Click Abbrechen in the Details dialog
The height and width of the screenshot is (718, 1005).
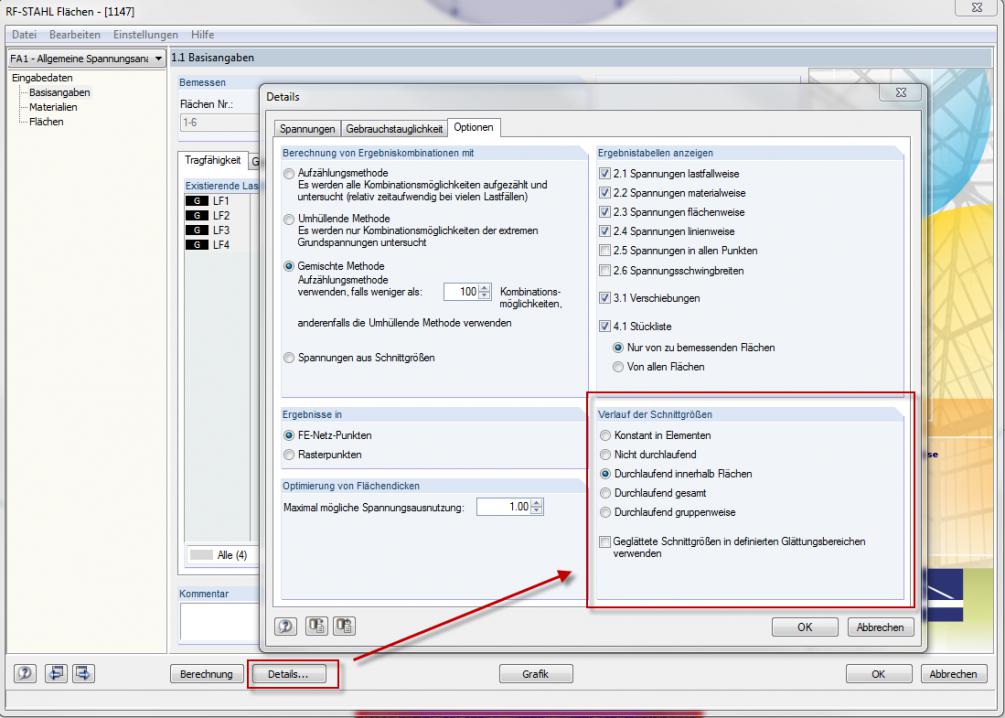tap(880, 627)
